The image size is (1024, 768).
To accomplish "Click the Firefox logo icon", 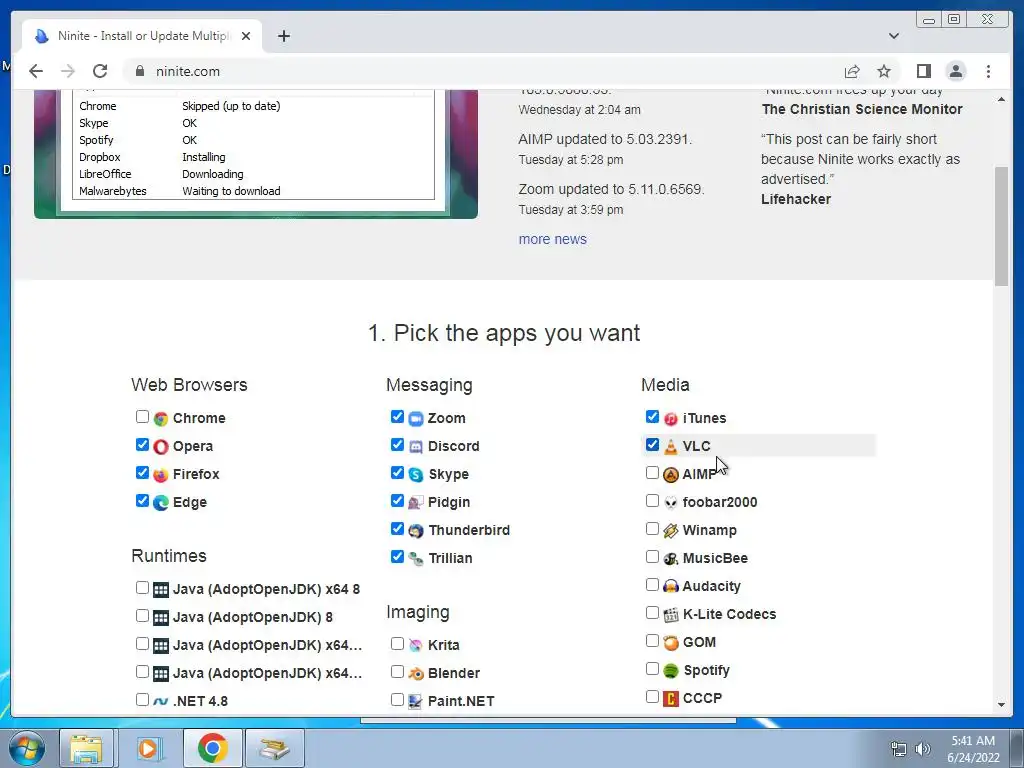I will tap(161, 475).
